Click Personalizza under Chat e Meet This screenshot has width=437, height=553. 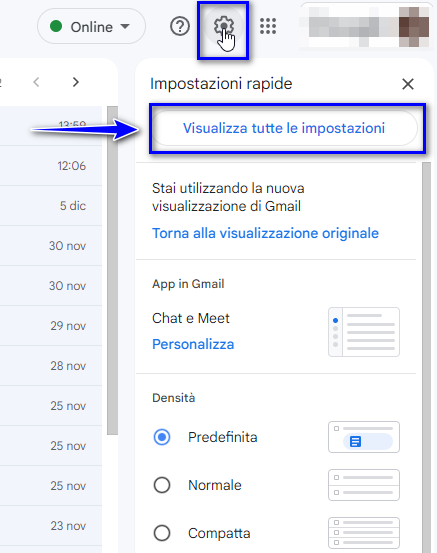pyautogui.click(x=193, y=344)
